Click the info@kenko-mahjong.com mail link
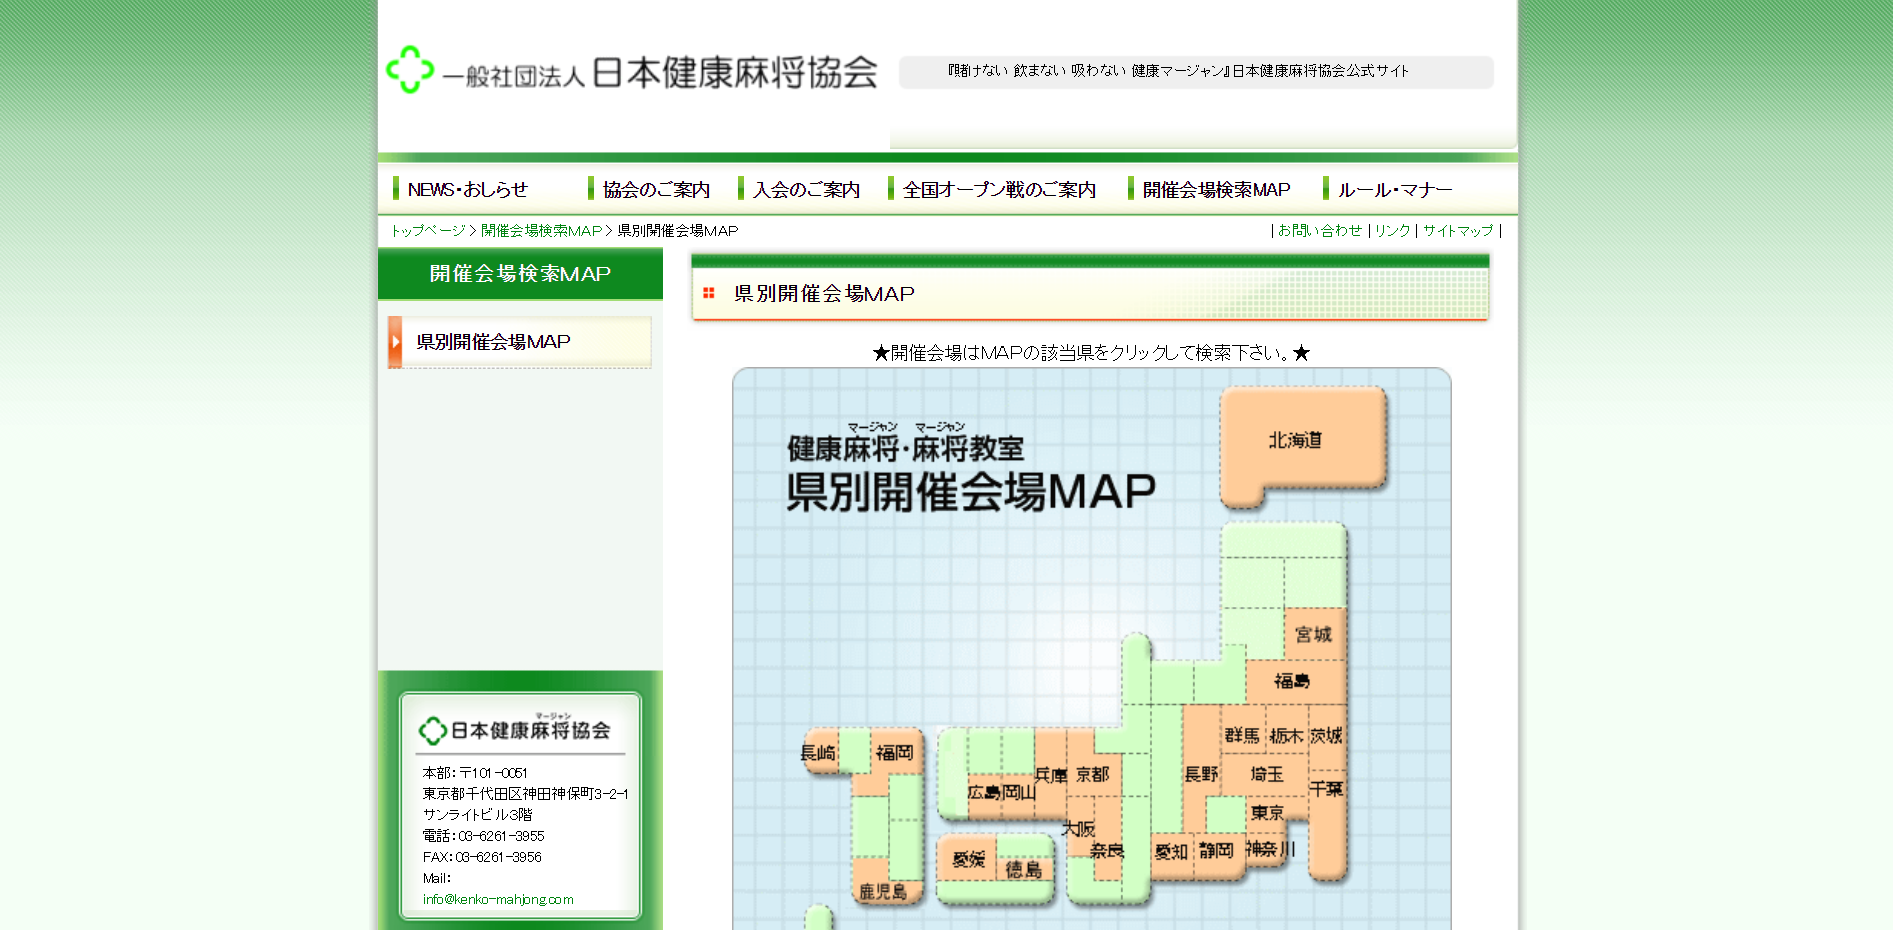 click(x=498, y=899)
